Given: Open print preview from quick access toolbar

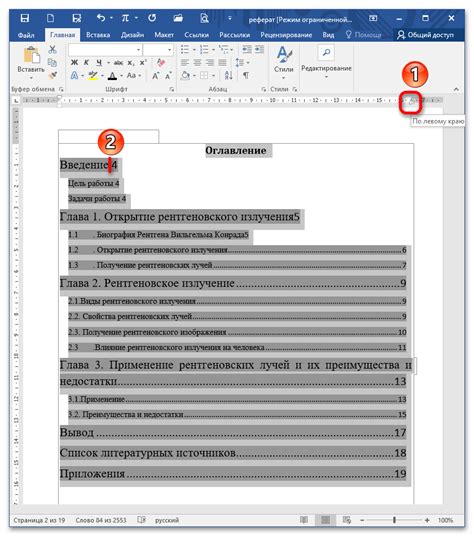Looking at the screenshot, I should pos(204,18).
